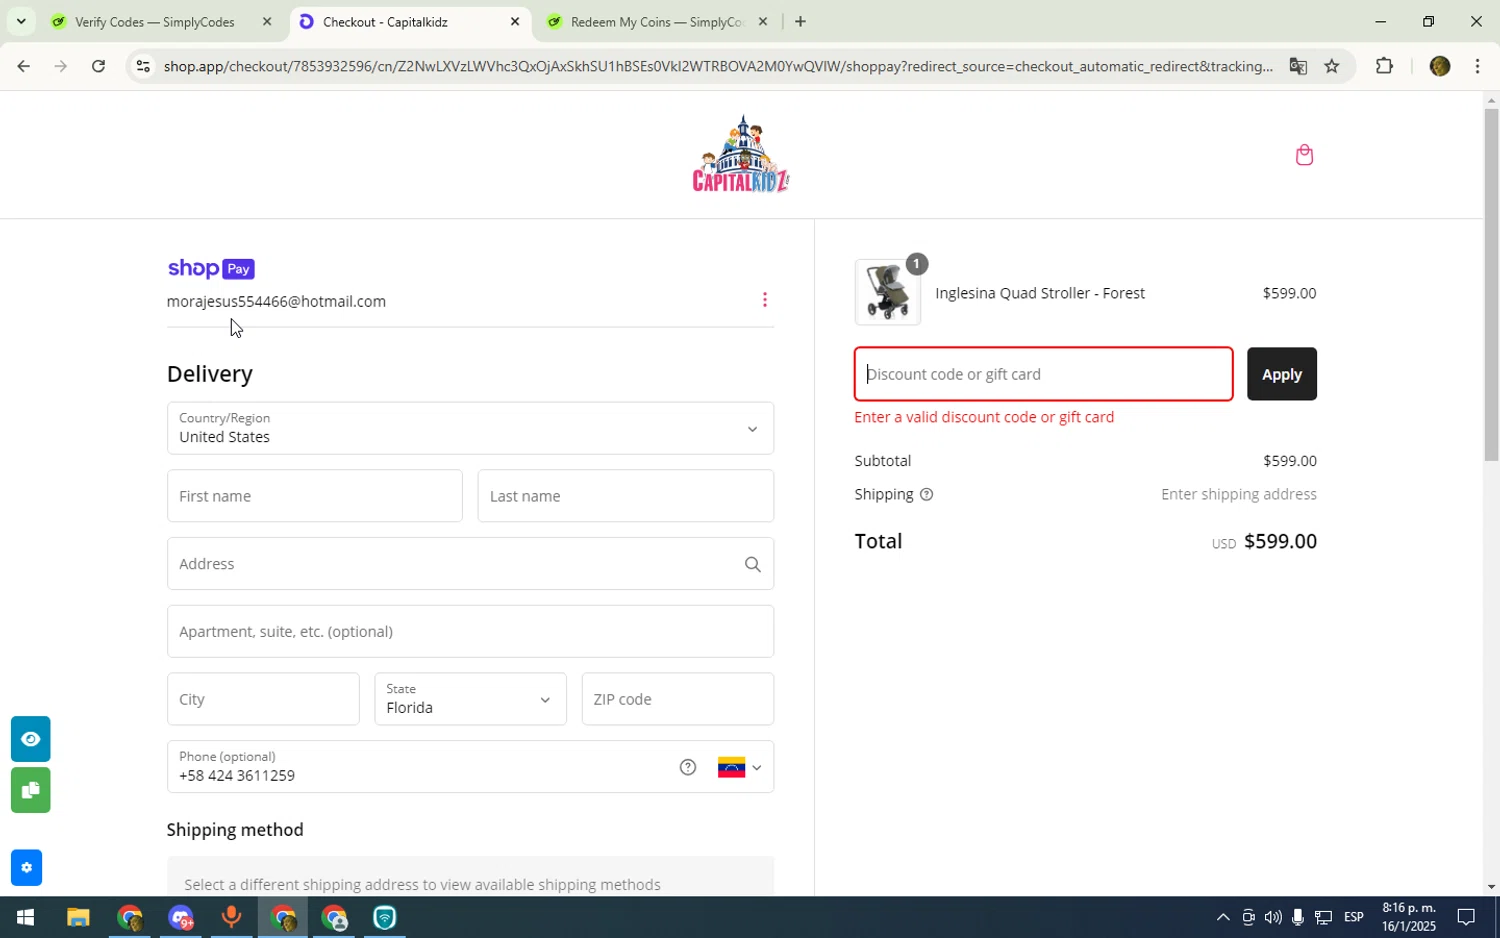Image resolution: width=1500 pixels, height=938 pixels.
Task: Click the eye icon in left sidebar
Action: coord(30,739)
